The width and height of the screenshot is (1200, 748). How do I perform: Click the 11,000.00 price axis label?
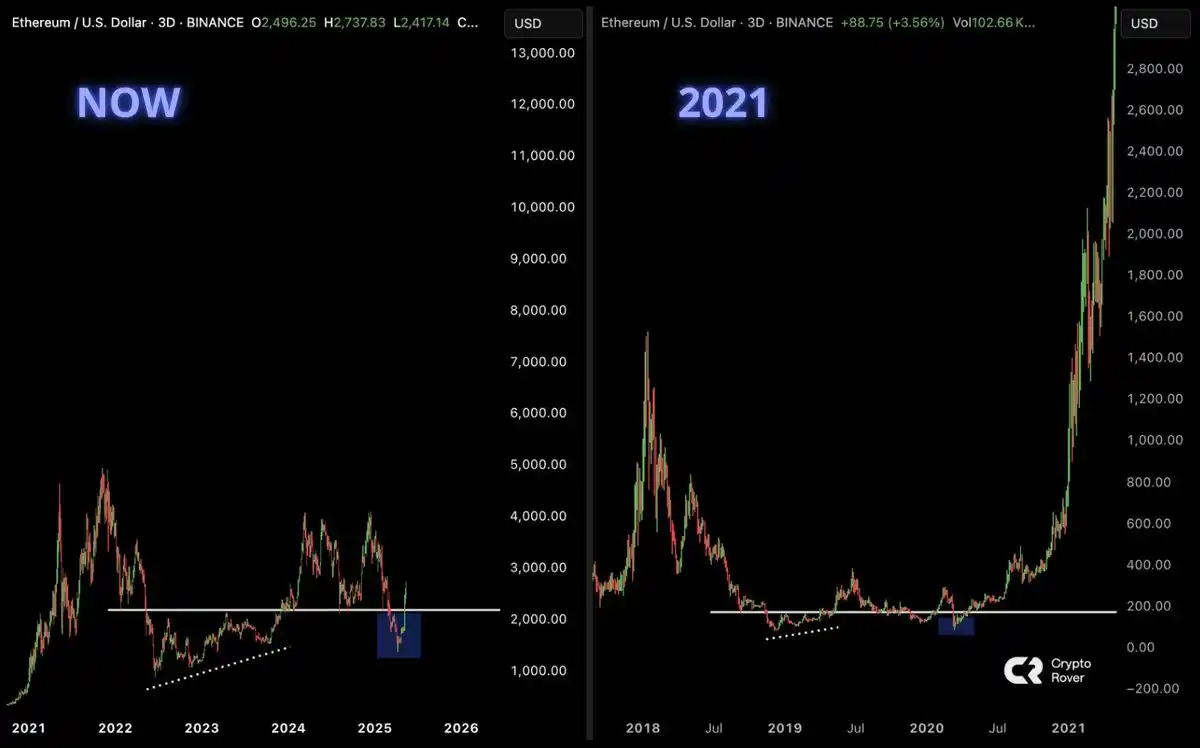point(541,155)
